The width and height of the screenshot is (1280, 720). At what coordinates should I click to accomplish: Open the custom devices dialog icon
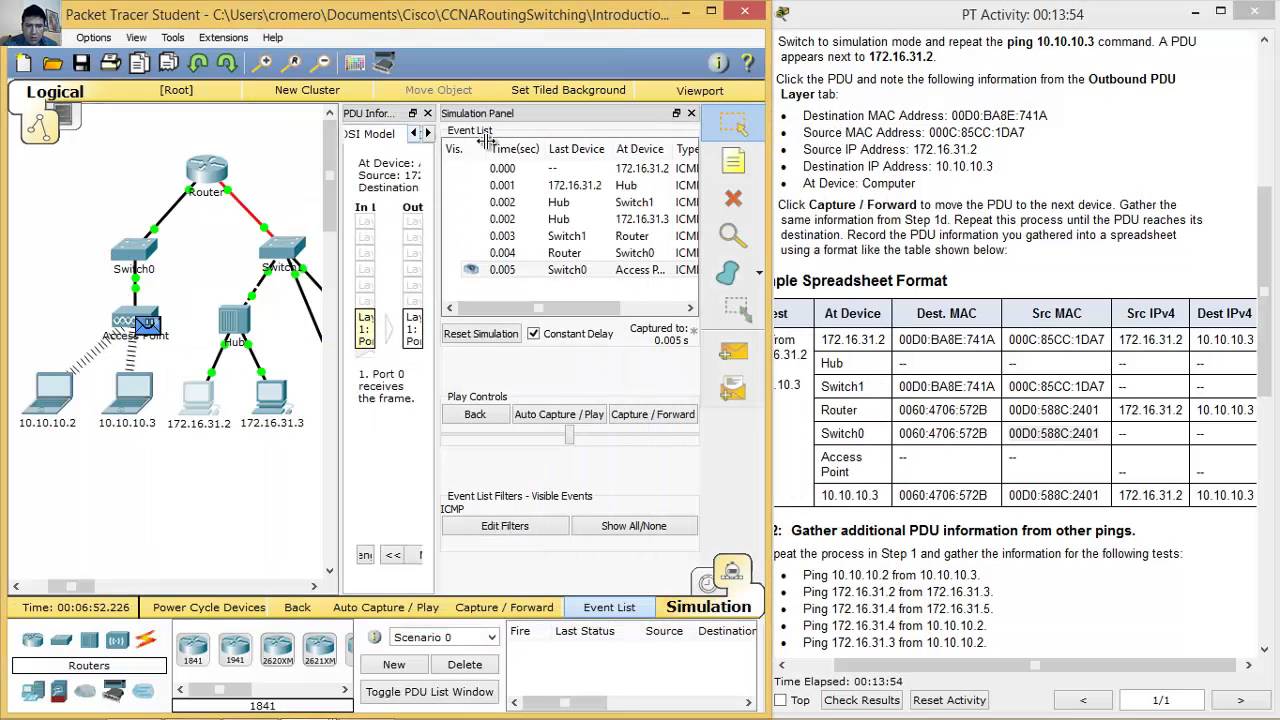384,63
